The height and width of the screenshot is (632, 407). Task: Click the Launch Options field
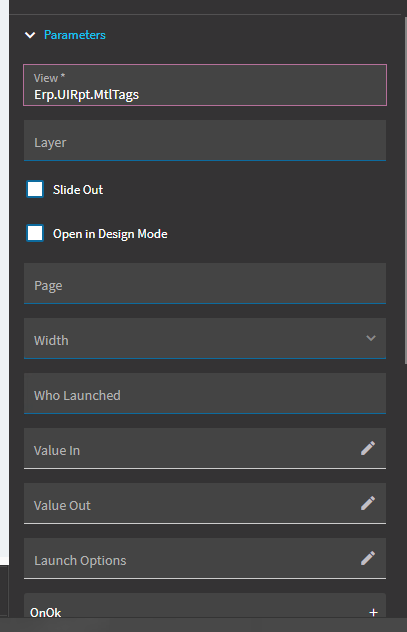205,558
